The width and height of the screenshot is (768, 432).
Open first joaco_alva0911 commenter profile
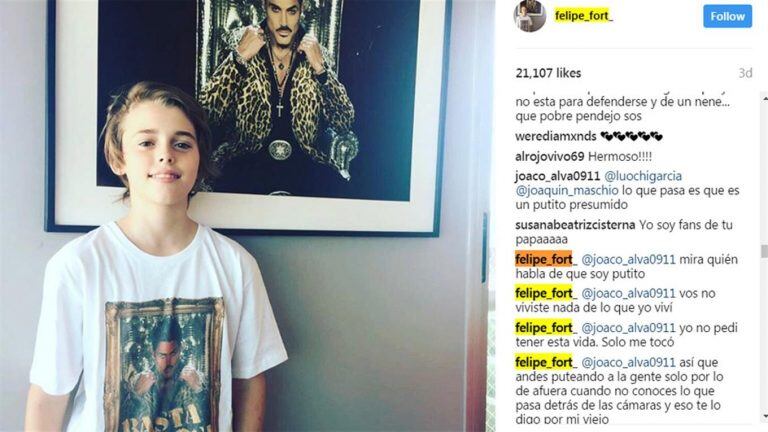pyautogui.click(x=557, y=176)
